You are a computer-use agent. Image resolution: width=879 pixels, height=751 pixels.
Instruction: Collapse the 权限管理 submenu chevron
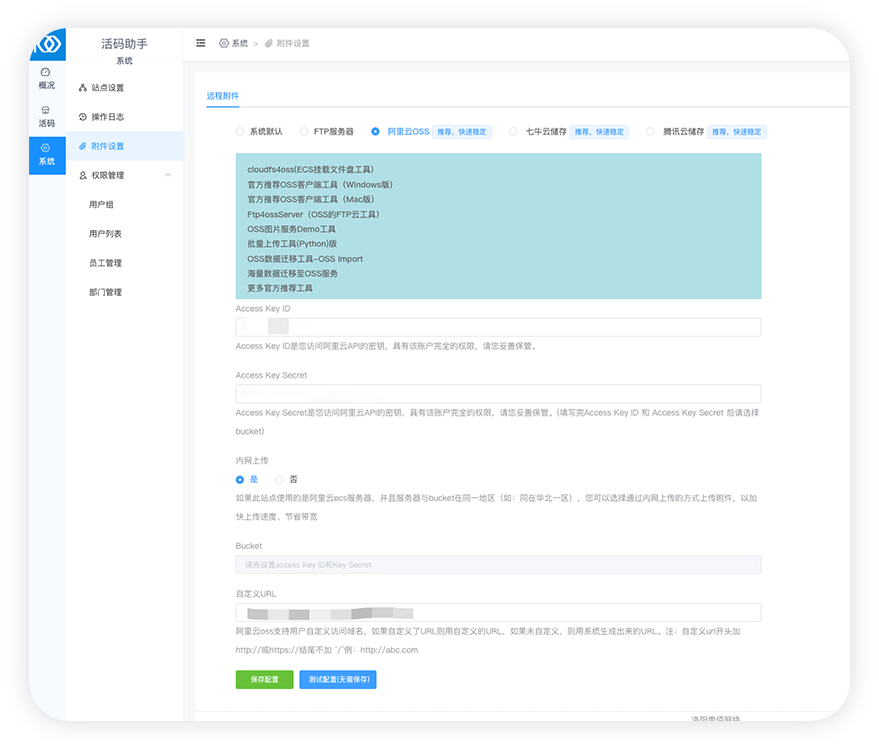coord(168,175)
